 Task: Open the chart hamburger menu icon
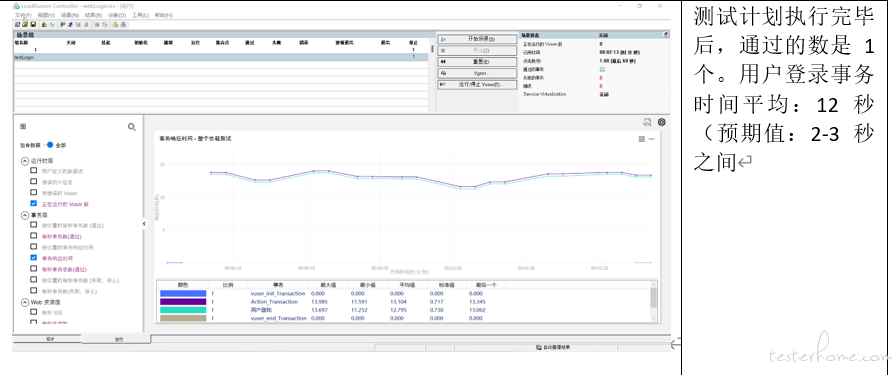point(642,139)
